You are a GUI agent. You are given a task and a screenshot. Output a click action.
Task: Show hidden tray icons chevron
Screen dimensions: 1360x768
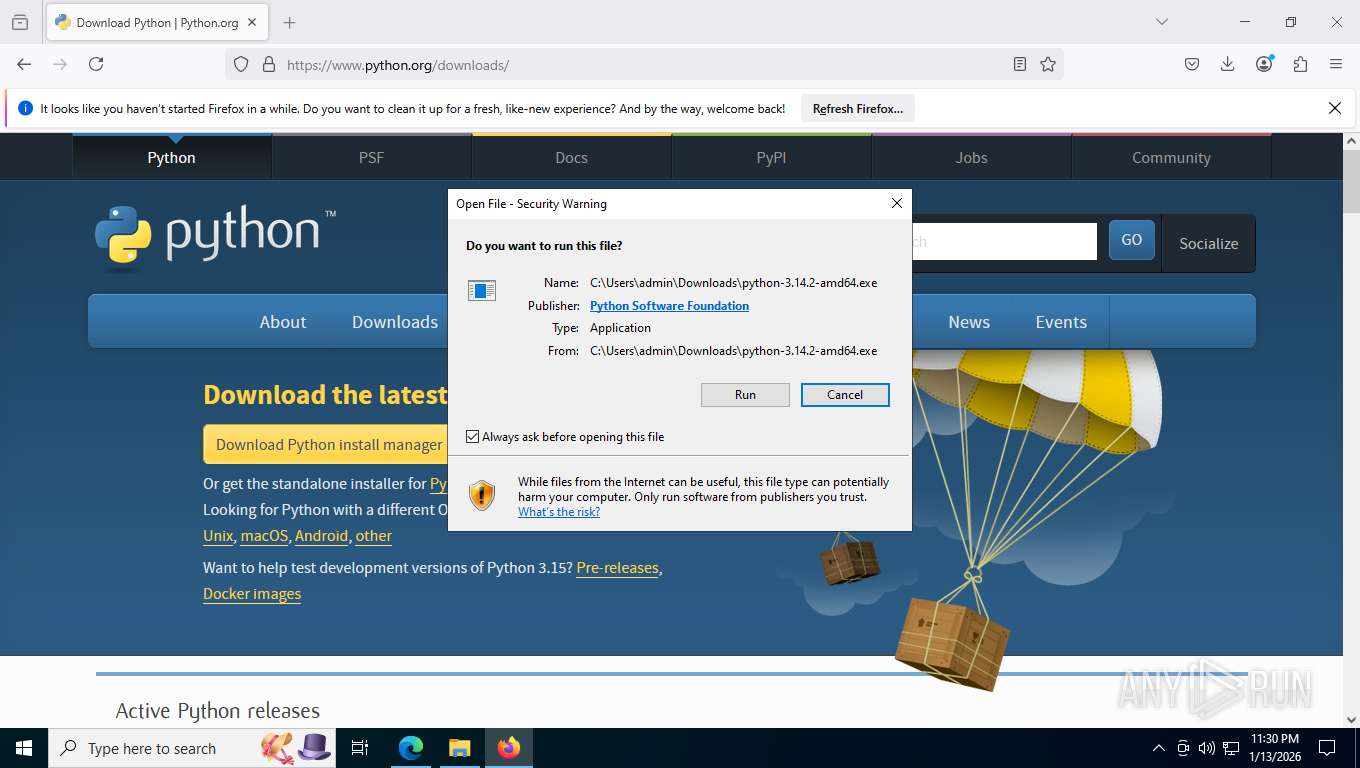pos(1159,748)
